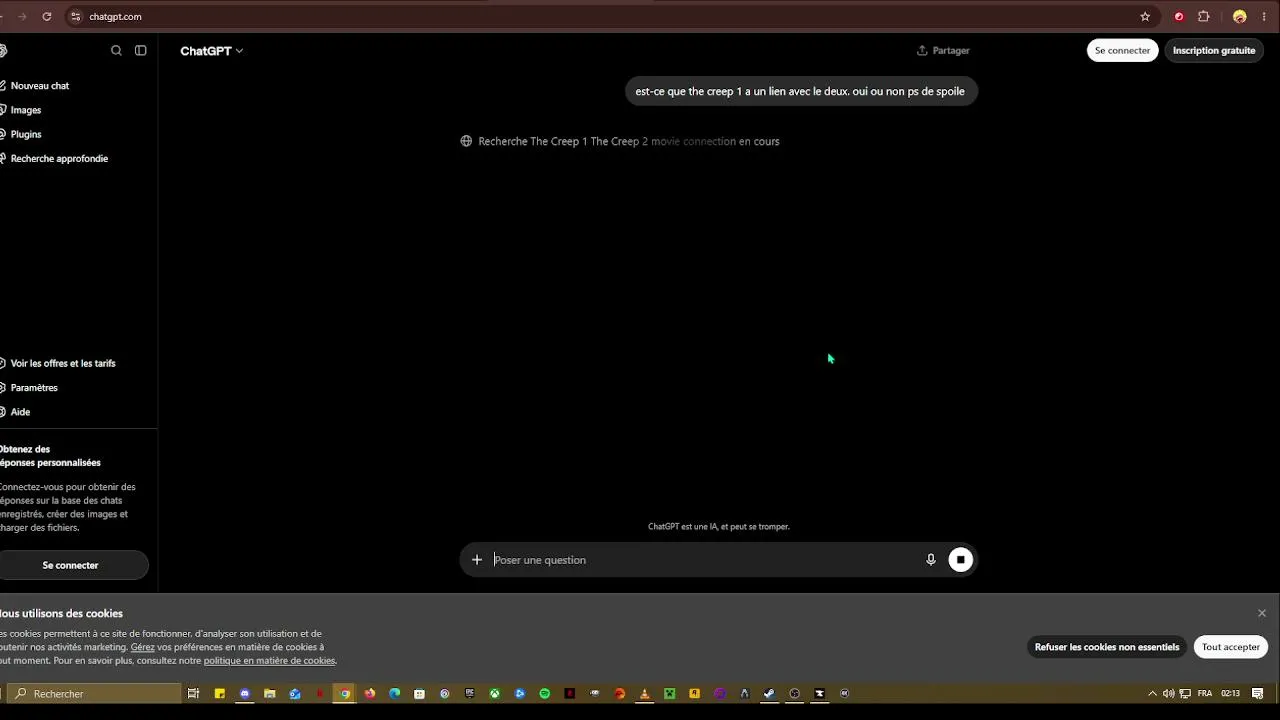Open Spotify from the taskbar

click(544, 693)
